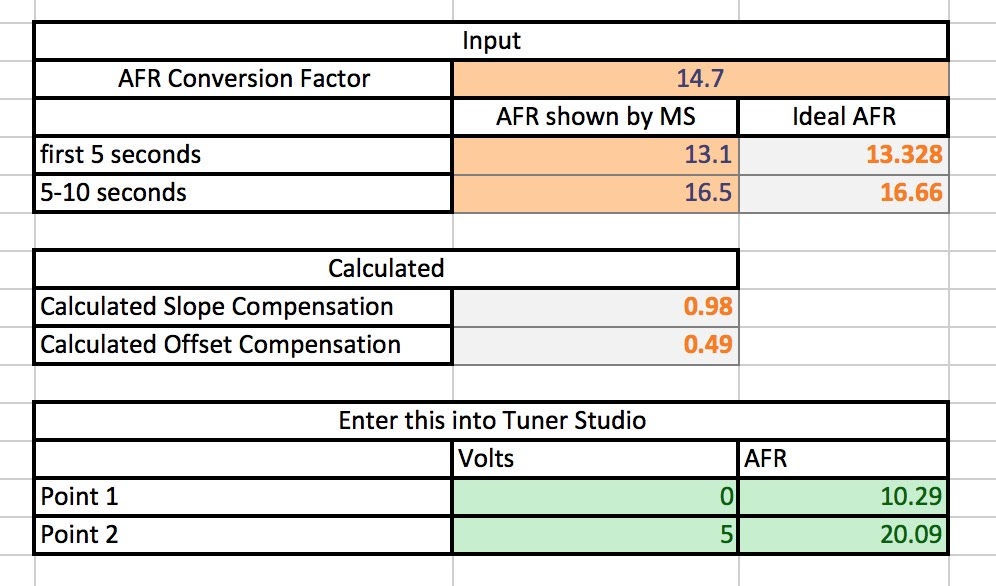The width and height of the screenshot is (996, 586).
Task: Select the AFR Conversion Factor value 14.7
Action: point(698,79)
